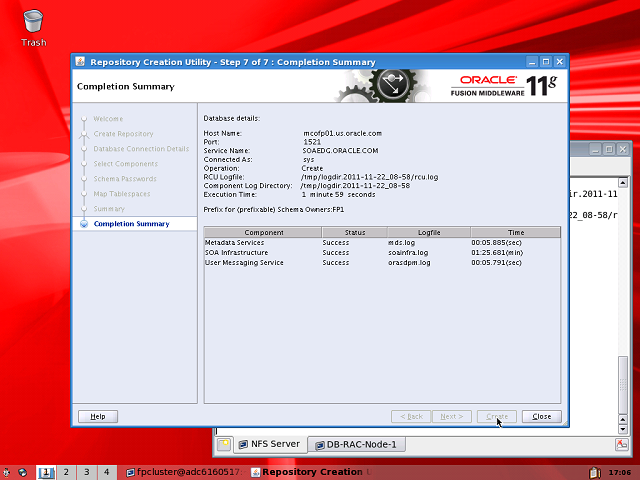Click the disabled Next button
This screenshot has height=480, width=640.
452,416
